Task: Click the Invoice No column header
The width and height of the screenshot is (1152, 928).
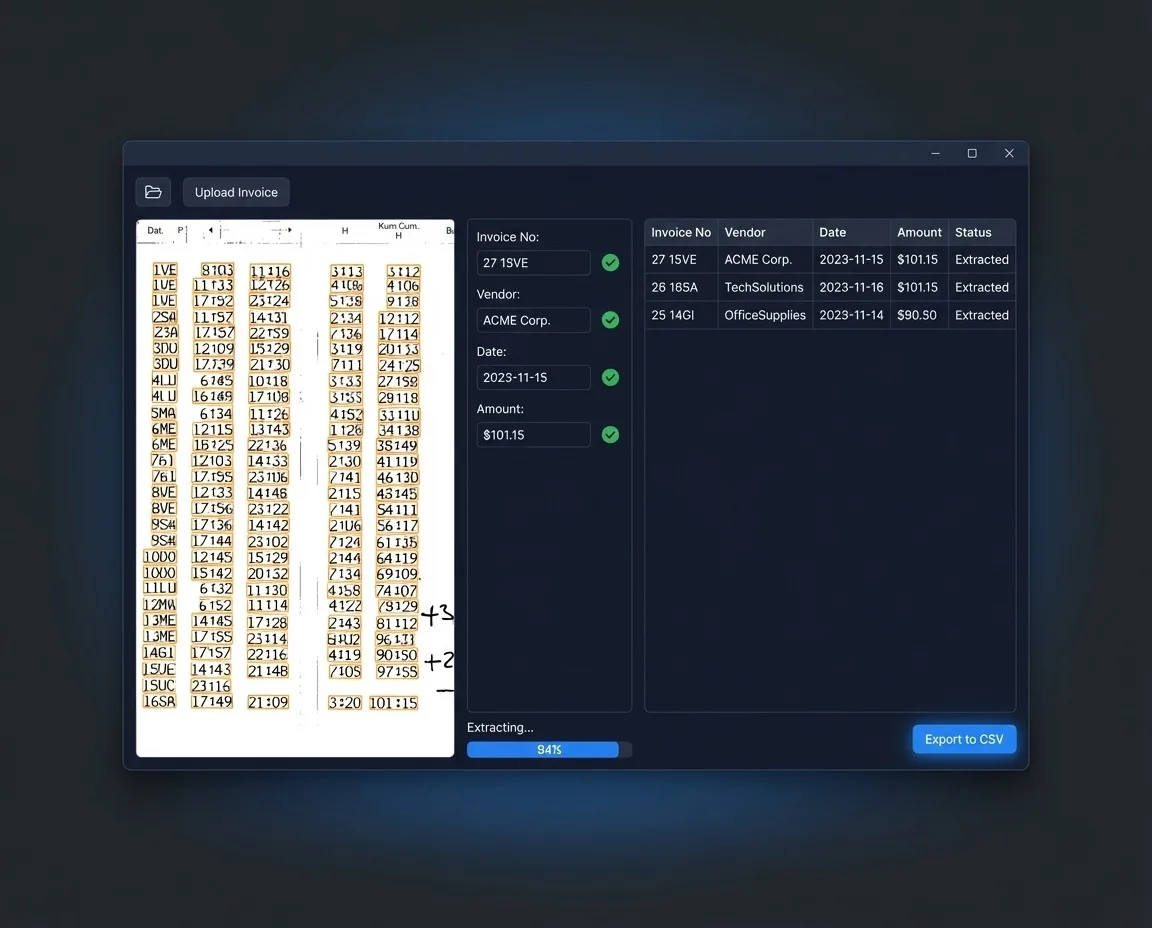Action: coord(681,232)
